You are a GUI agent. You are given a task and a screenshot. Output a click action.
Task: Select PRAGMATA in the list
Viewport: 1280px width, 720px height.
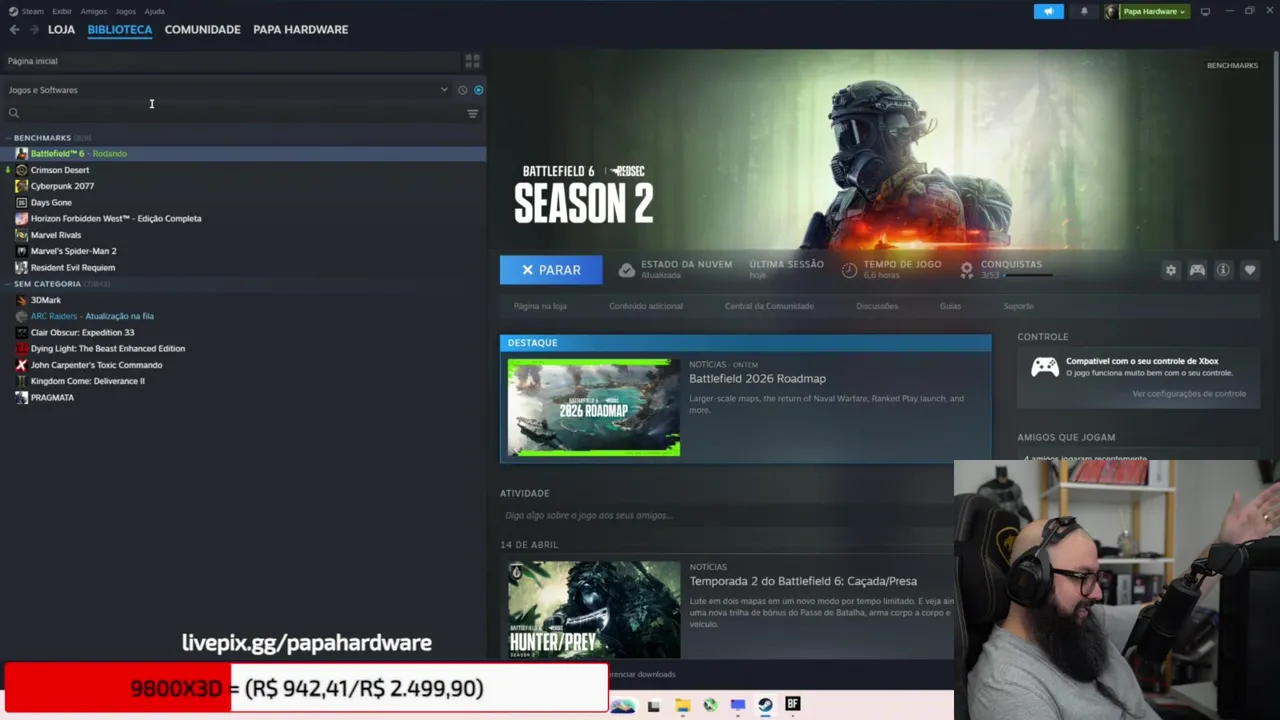coord(243,398)
